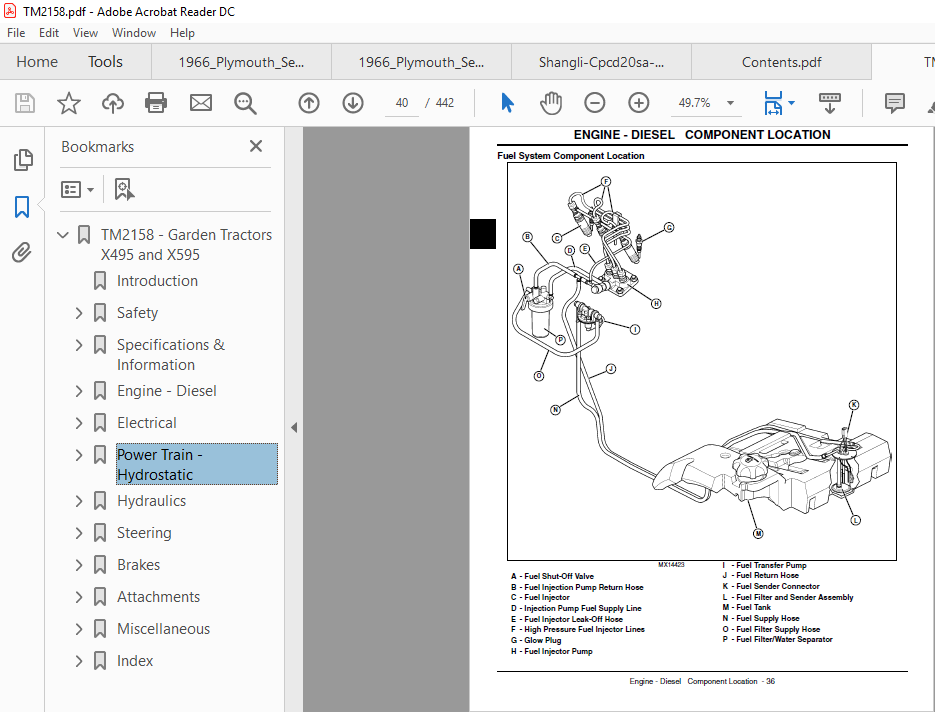The image size is (935, 712).
Task: Expand the Brakes bookmark
Action: point(79,565)
